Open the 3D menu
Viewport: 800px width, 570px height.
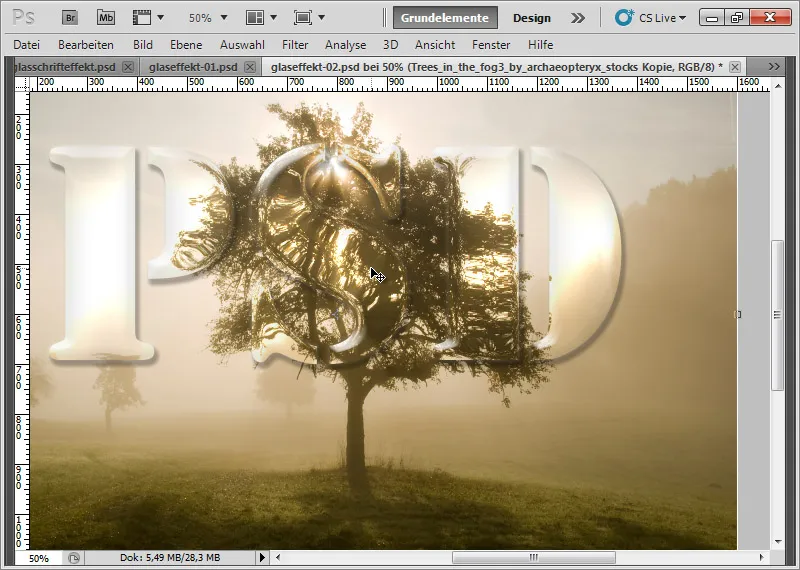tap(390, 45)
